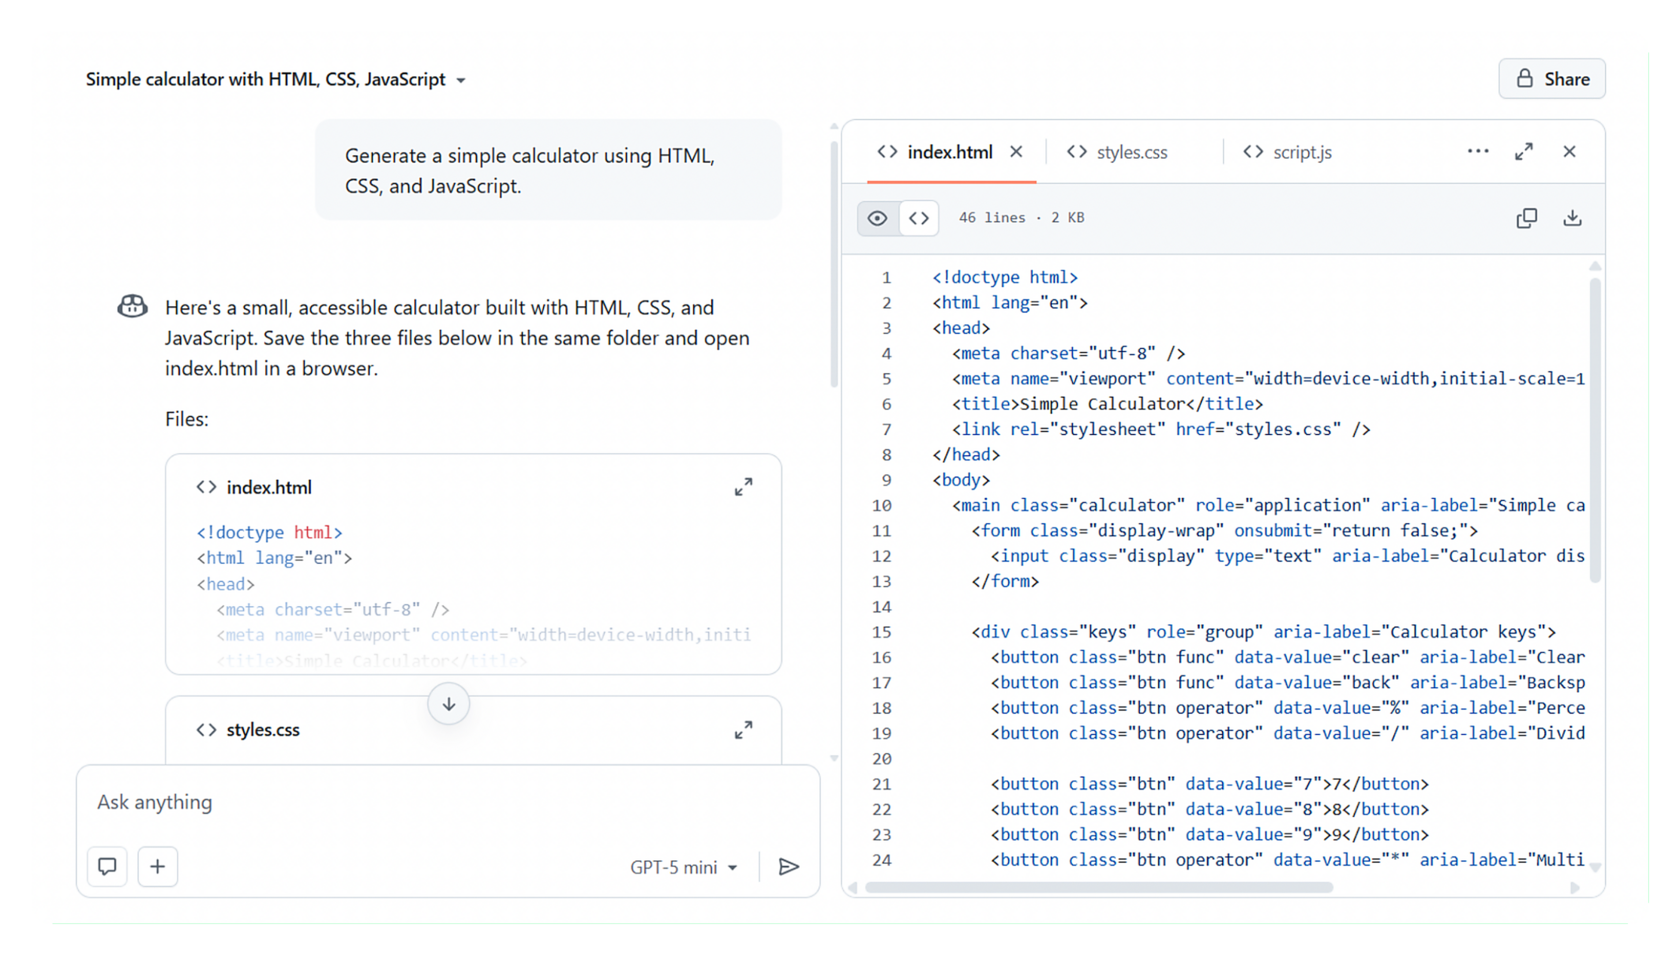Open the GPT-5 mini model dropdown
This screenshot has height=955, width=1680.
tap(684, 867)
